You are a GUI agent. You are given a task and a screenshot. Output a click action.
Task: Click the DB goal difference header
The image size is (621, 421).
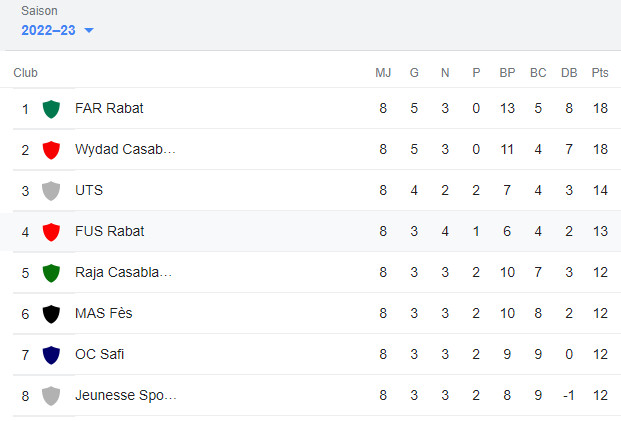[x=569, y=73]
